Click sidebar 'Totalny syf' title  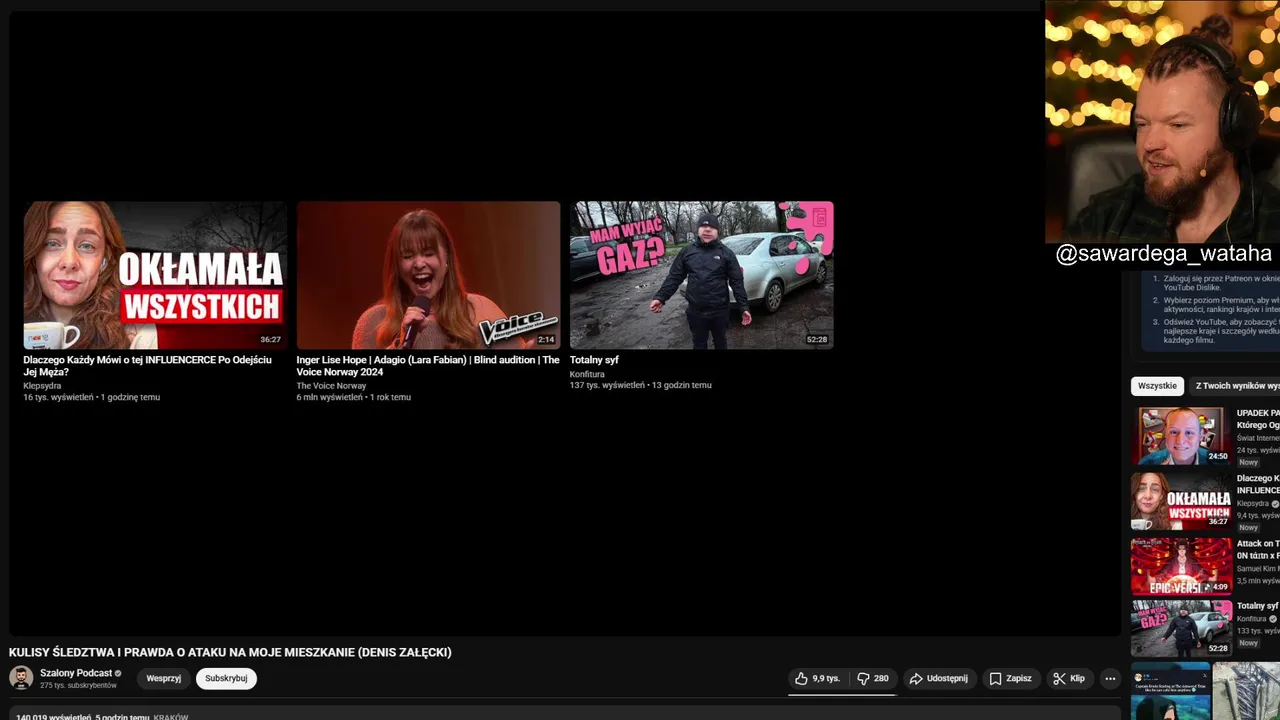[1258, 606]
